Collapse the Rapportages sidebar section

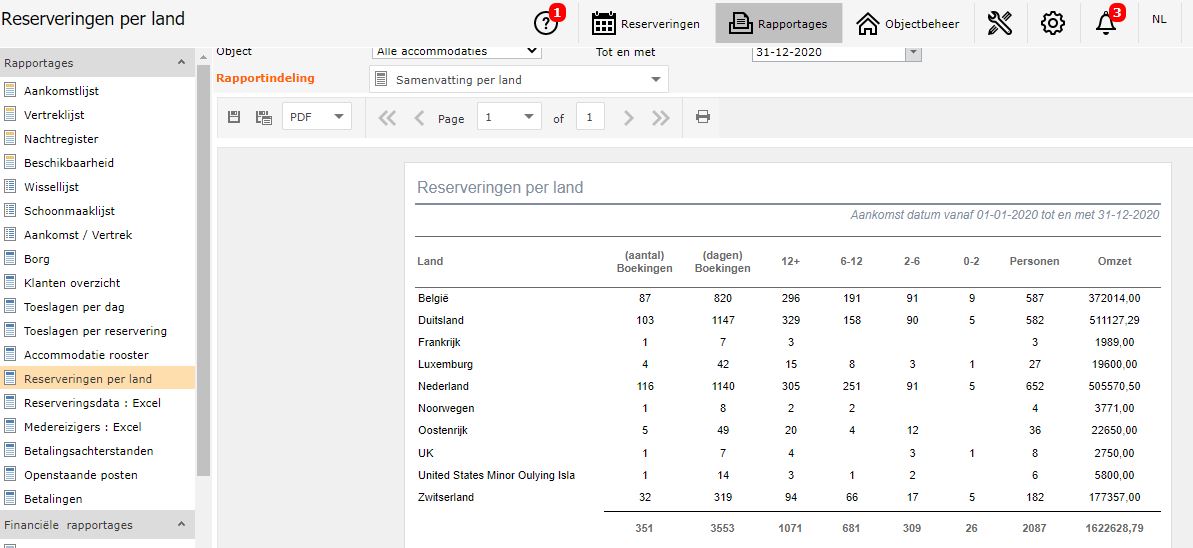coord(181,62)
